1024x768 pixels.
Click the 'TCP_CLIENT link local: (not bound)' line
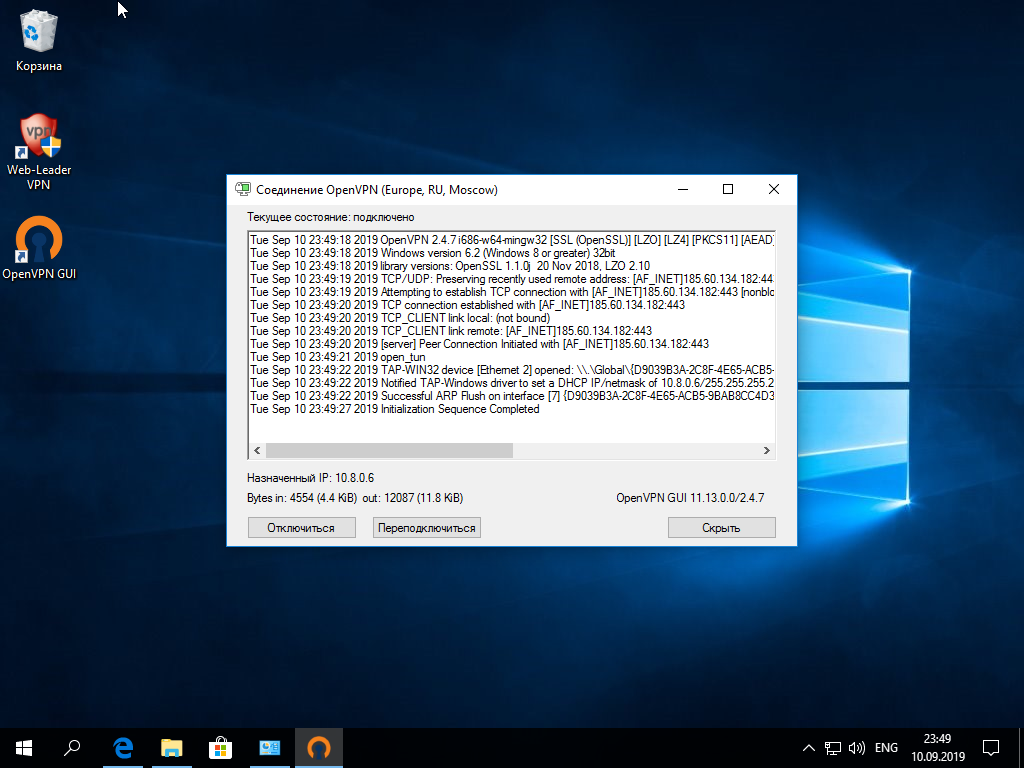coord(400,318)
